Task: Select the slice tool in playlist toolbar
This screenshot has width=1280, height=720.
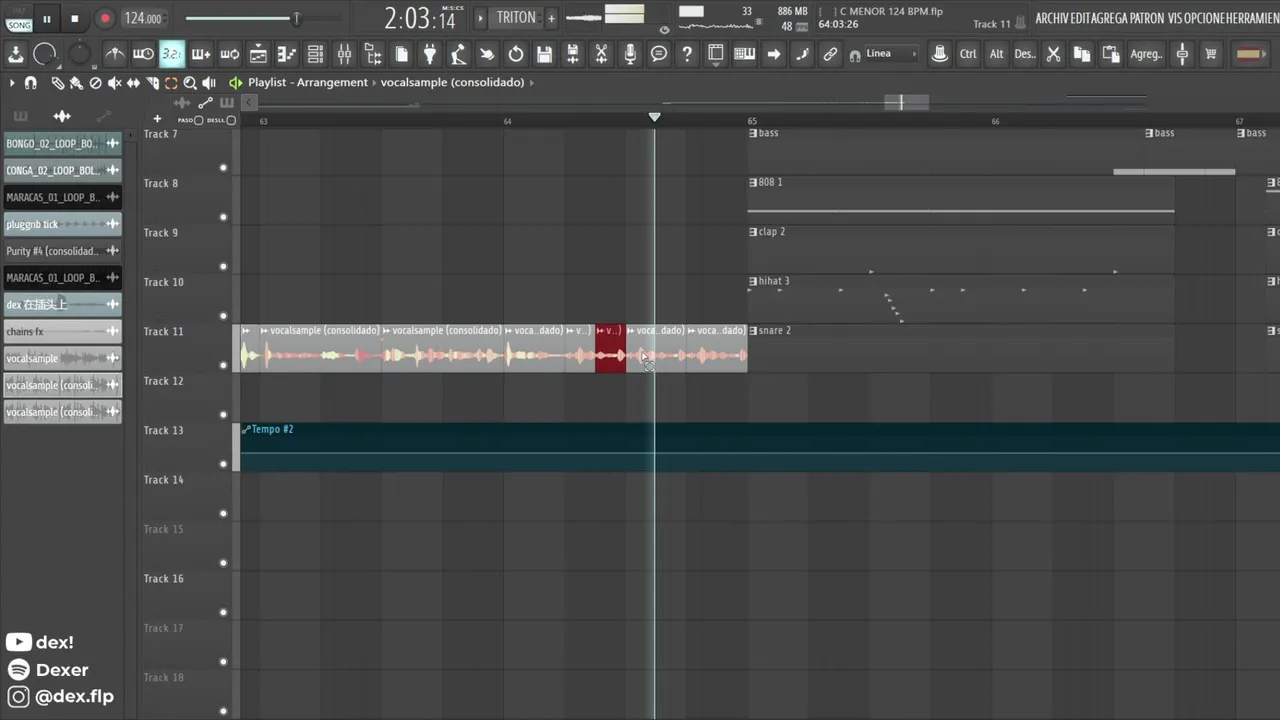Action: (152, 83)
